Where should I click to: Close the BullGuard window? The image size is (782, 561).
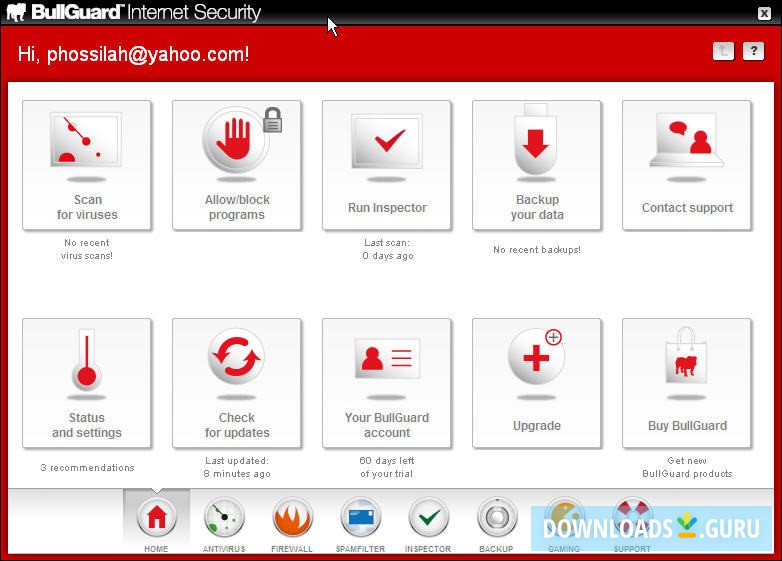[764, 13]
